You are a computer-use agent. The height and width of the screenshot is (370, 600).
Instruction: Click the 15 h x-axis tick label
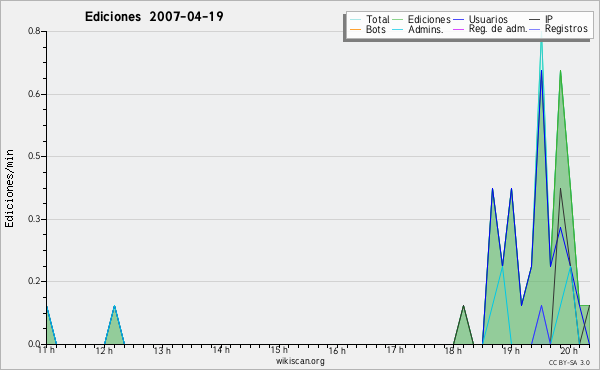[279, 350]
